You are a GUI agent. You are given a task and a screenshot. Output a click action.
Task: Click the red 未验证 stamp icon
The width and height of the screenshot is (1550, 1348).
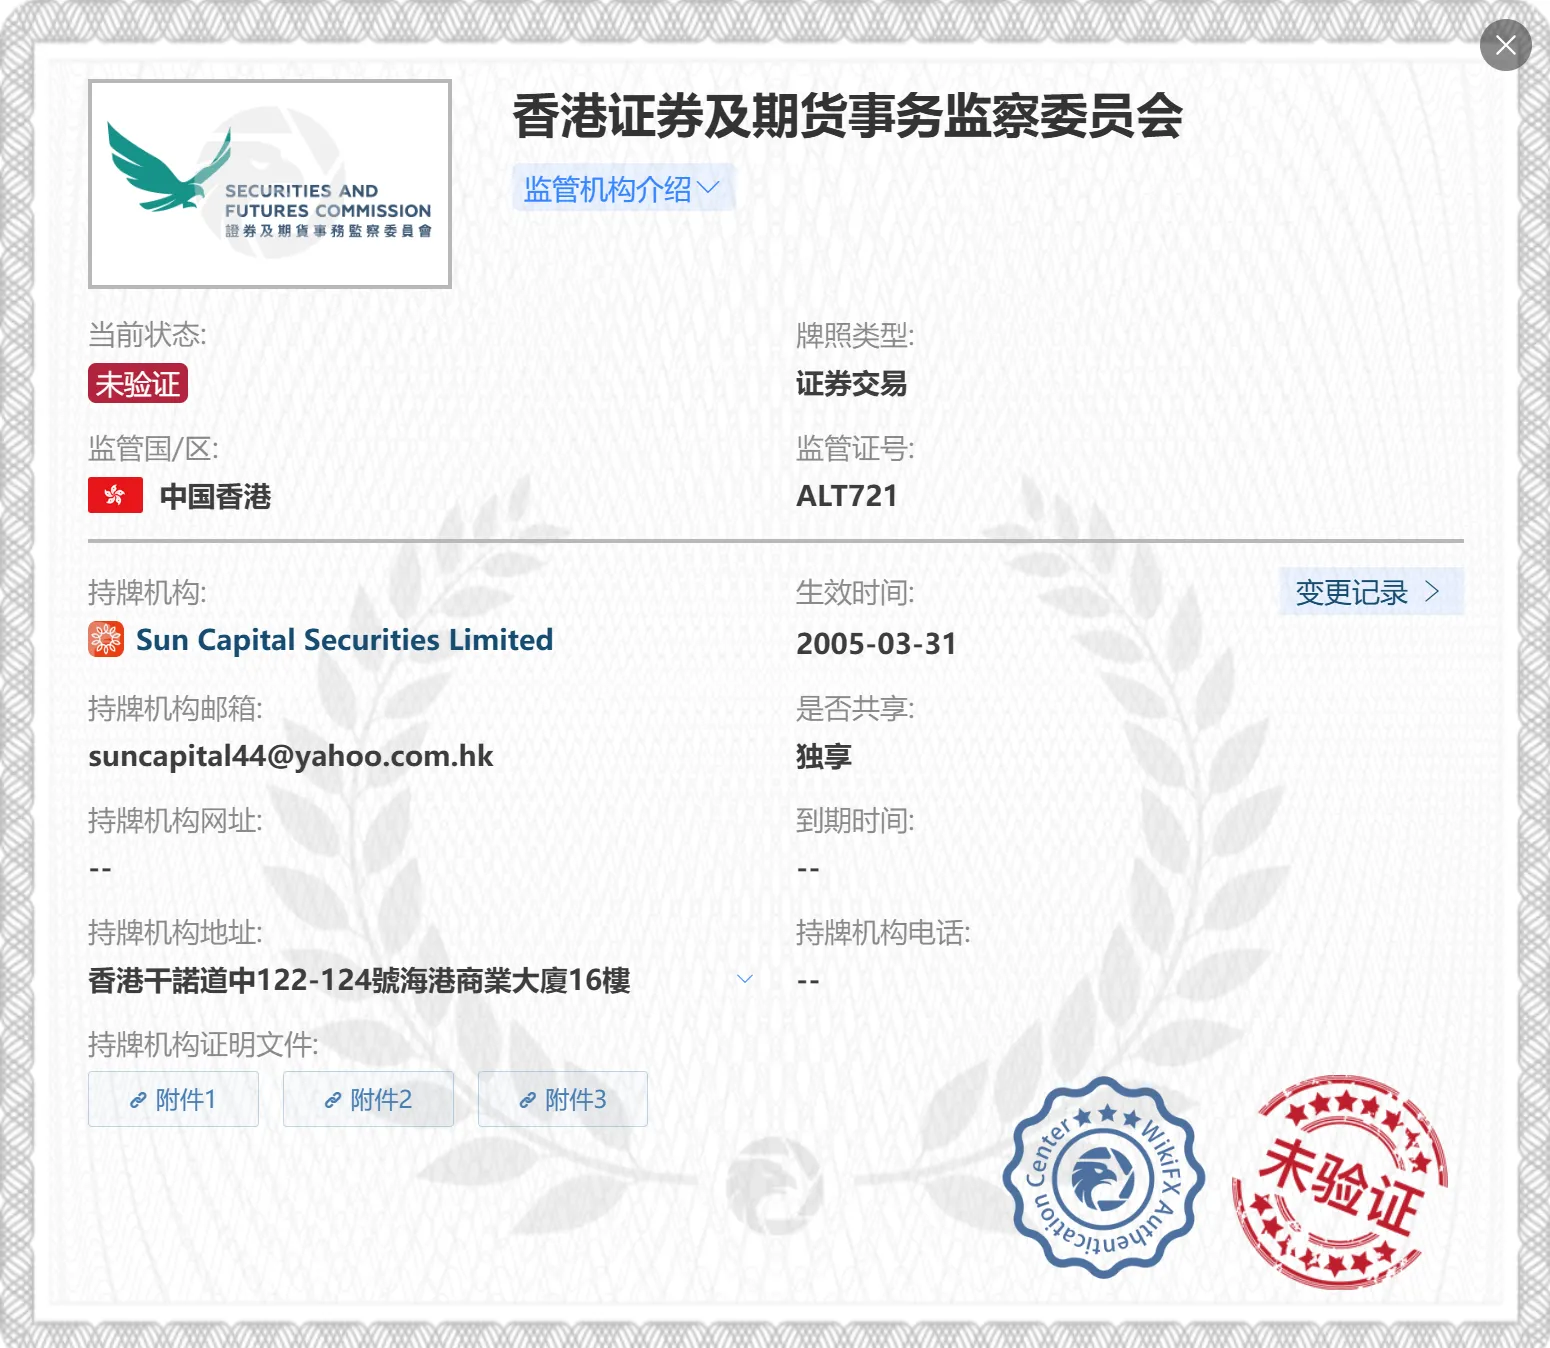[1340, 1182]
